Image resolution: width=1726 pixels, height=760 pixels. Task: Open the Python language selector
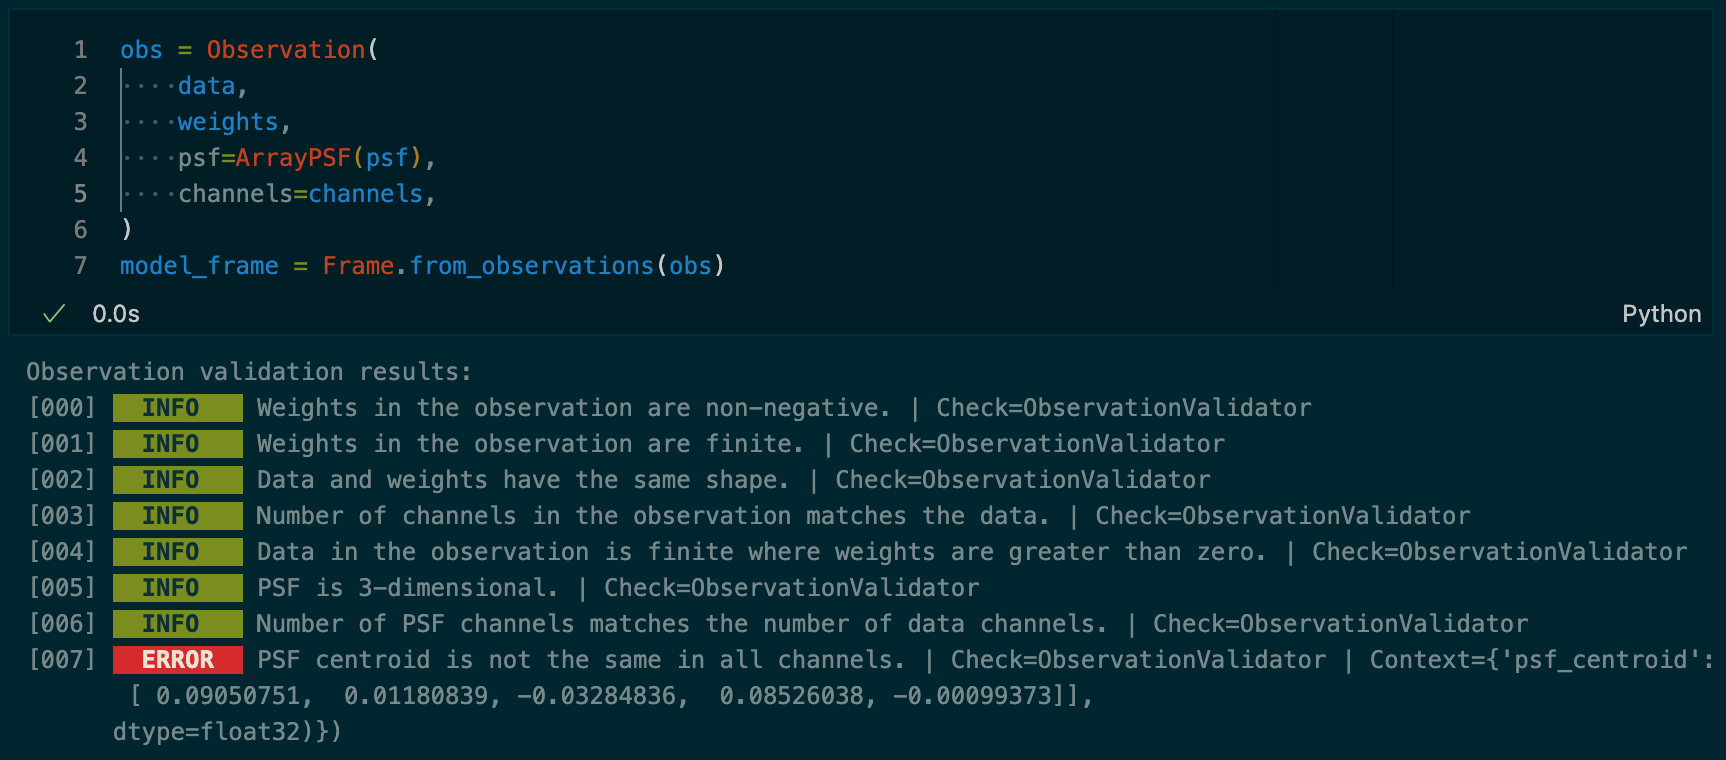(x=1661, y=314)
